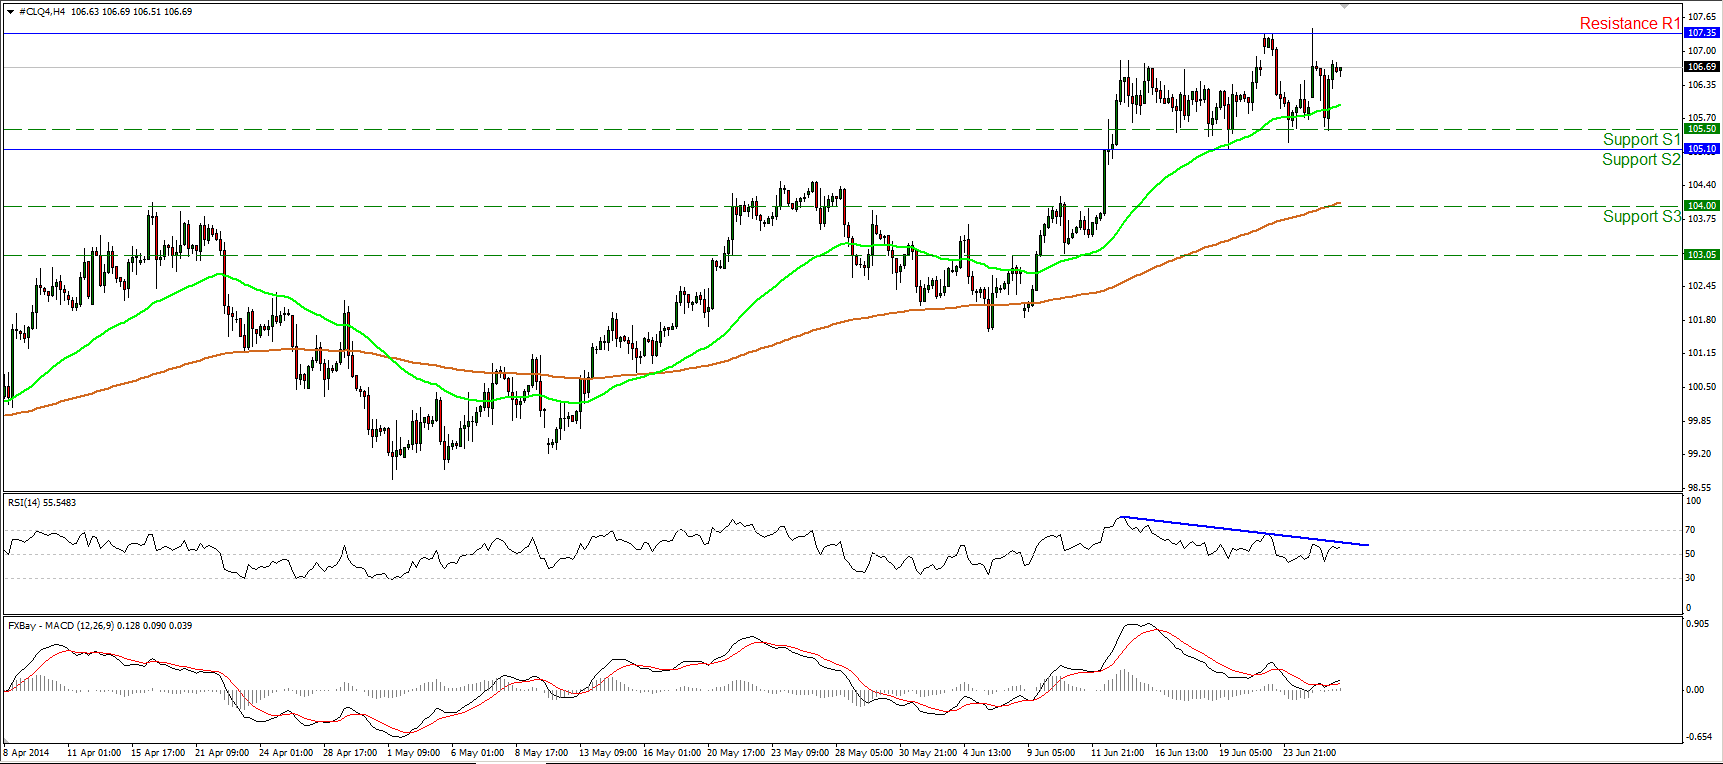
Task: Click the 8 Apr 2014 date label
Action: click(26, 753)
